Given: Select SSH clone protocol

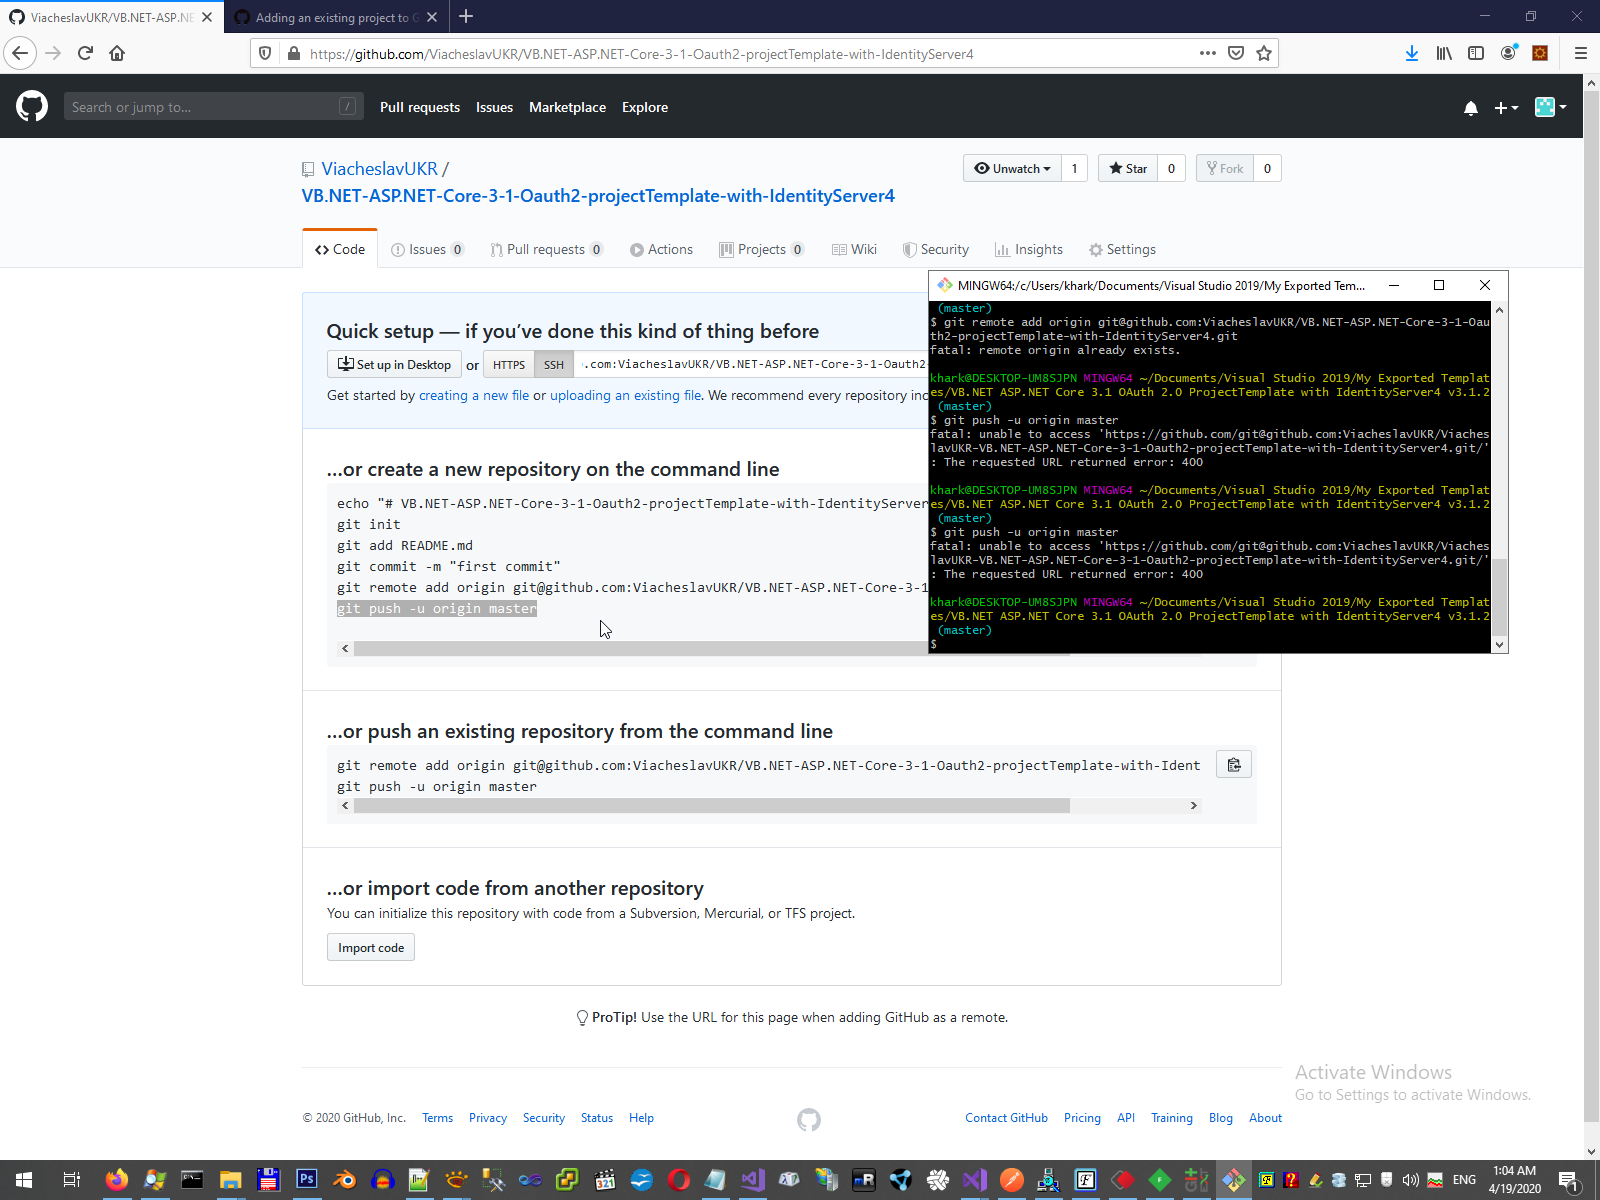Looking at the screenshot, I should 554,365.
